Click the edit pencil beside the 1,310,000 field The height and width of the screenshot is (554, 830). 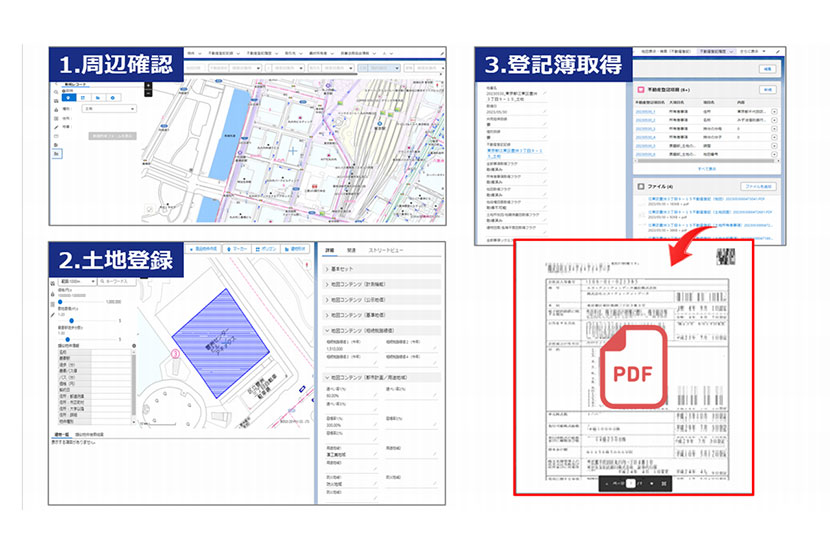click(375, 348)
